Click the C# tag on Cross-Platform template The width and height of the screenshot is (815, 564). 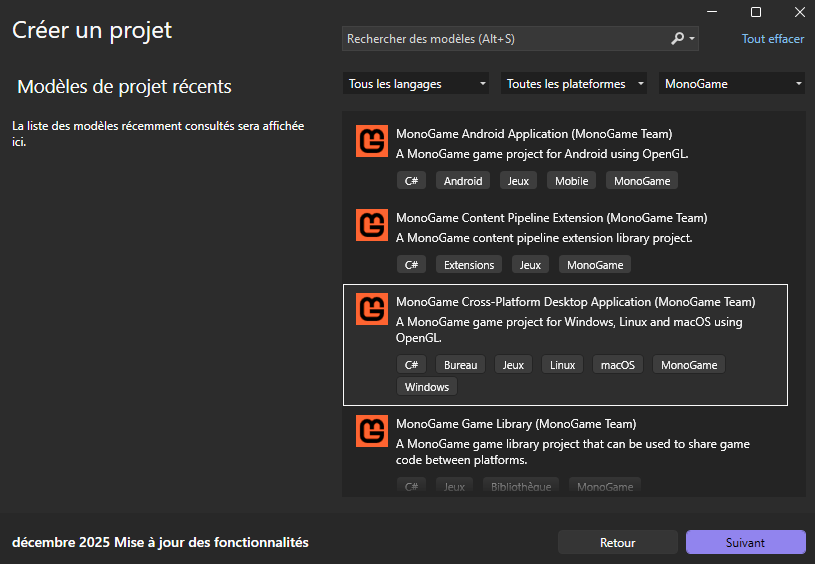(411, 365)
